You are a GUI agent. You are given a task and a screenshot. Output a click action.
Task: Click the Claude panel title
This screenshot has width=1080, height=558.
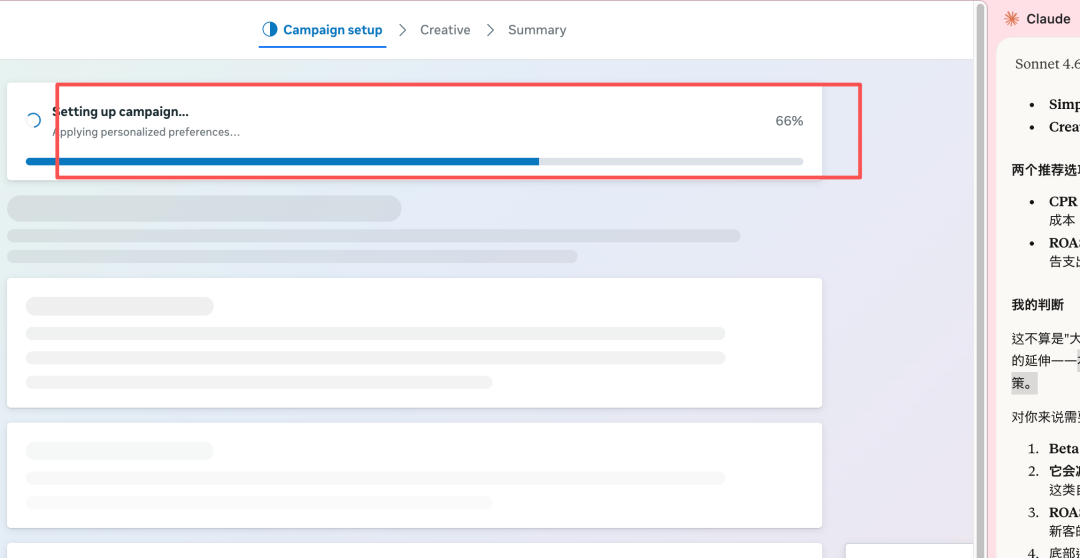coord(1048,19)
